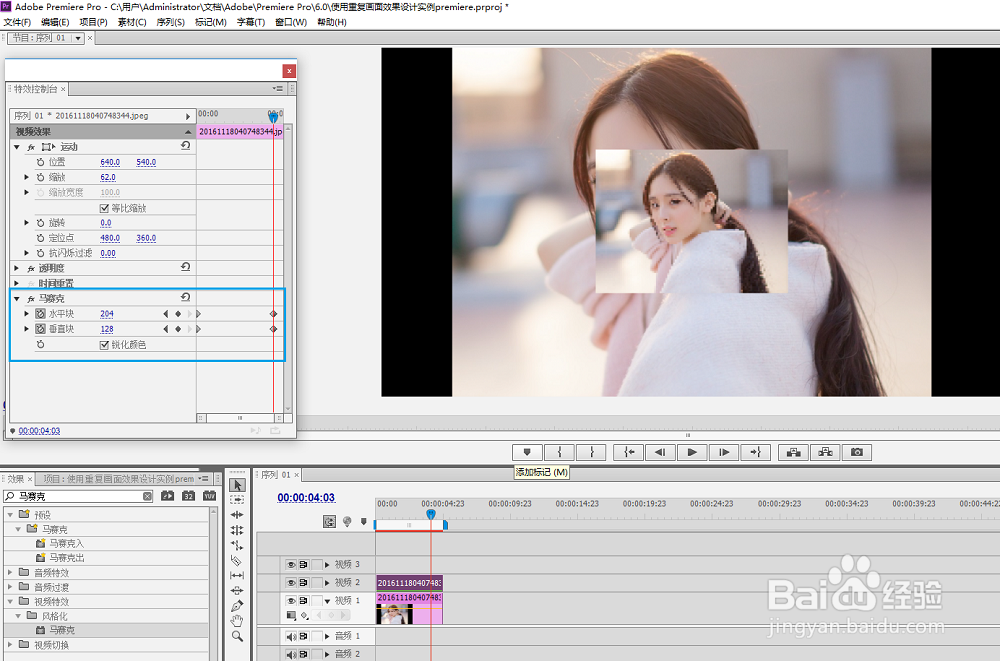
Task: Hide Video 2 track output eye
Action: [291, 583]
